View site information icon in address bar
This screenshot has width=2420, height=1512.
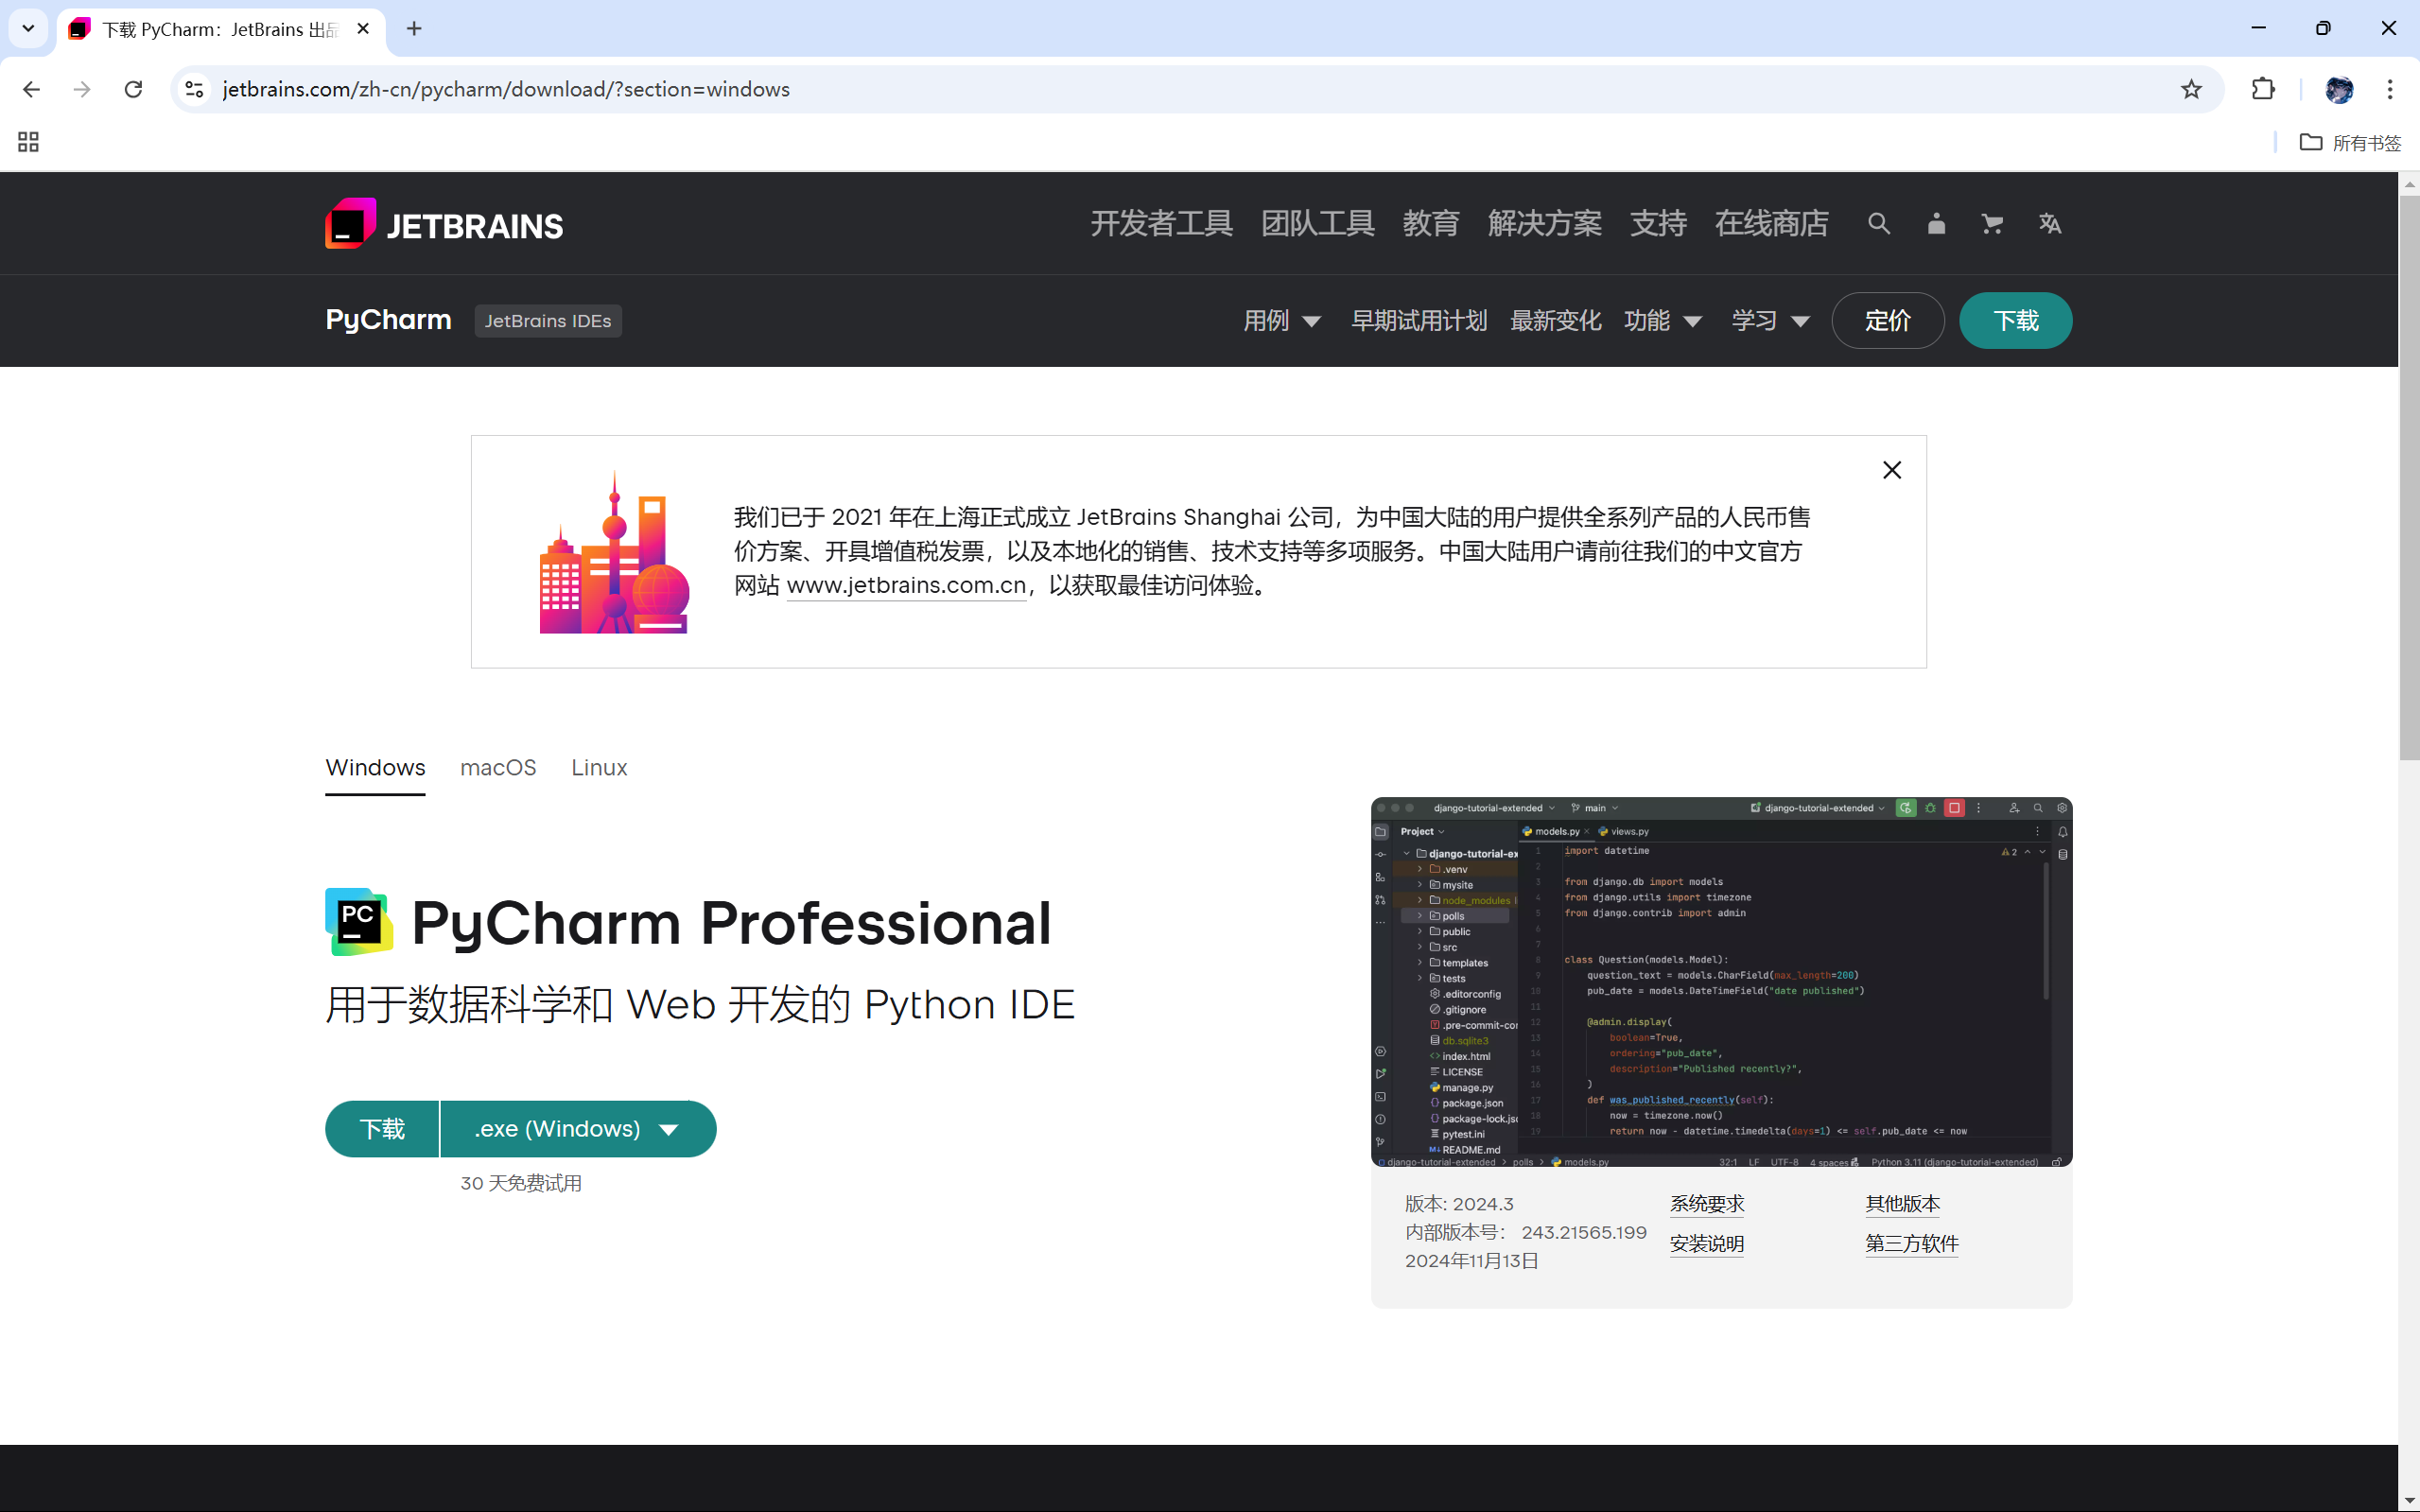(x=195, y=89)
